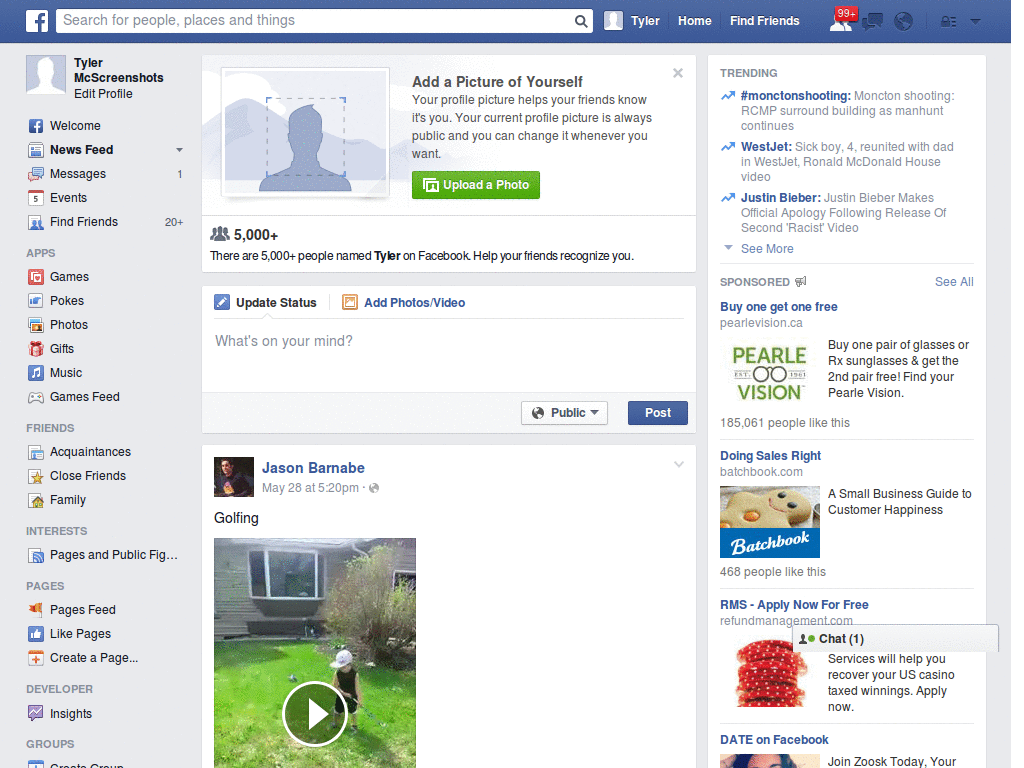Select News Feed in the sidebar

(x=82, y=150)
